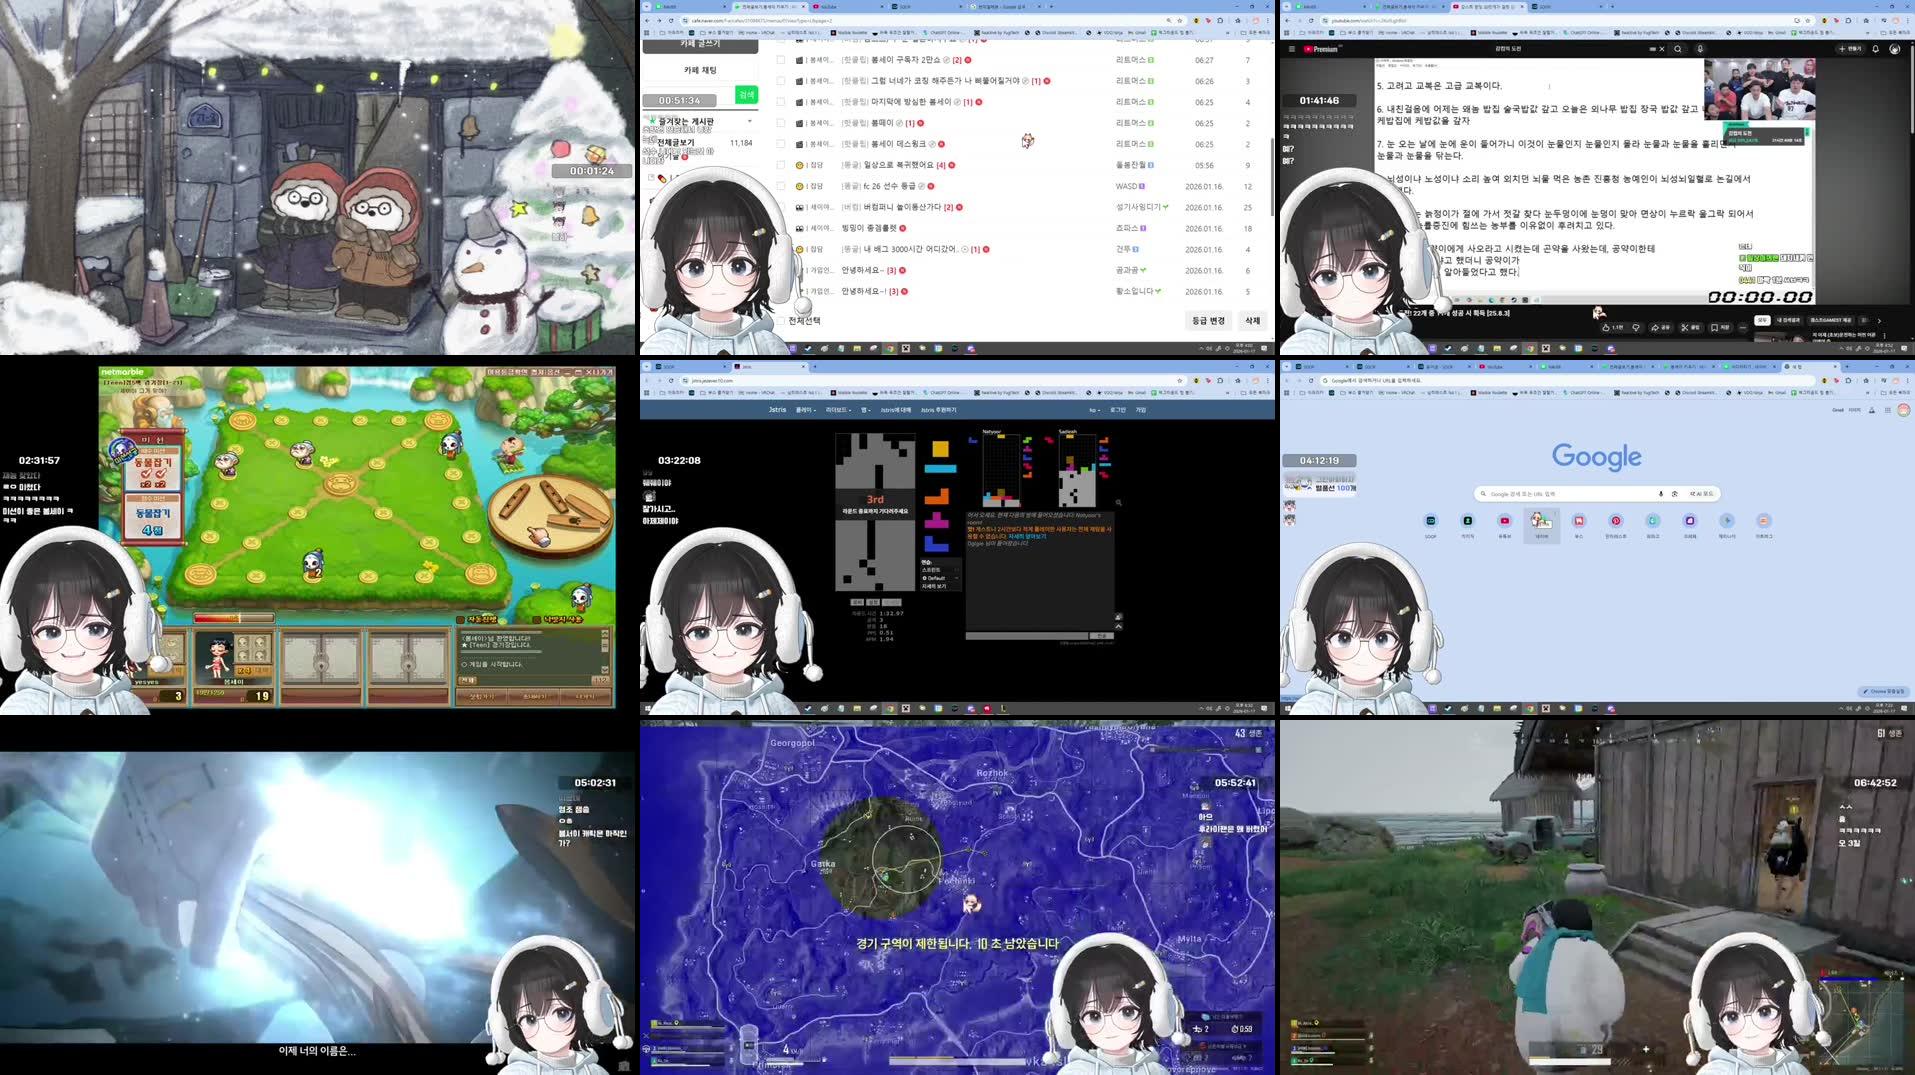Open Google Lens image search icon

(1676, 493)
